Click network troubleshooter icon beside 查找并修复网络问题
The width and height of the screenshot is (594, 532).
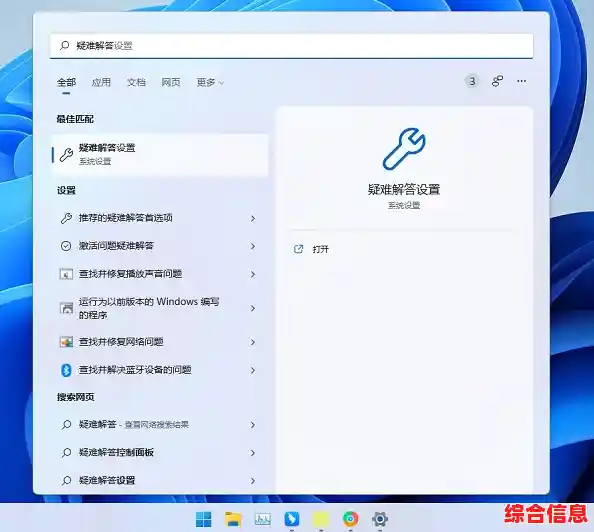(66, 342)
